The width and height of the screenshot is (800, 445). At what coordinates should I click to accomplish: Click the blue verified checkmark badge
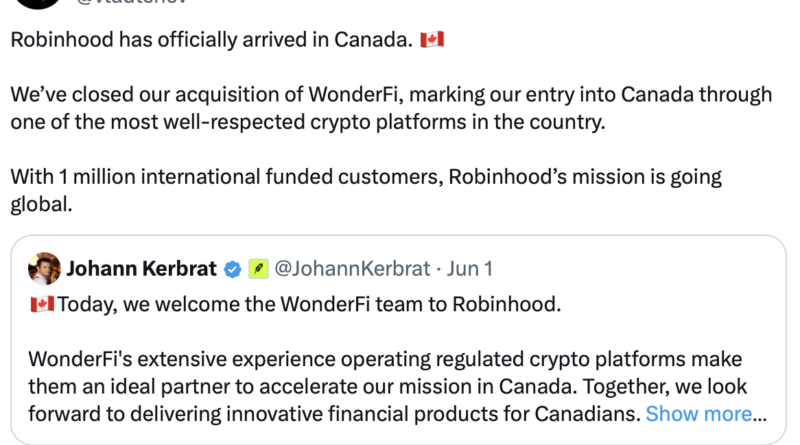click(233, 269)
